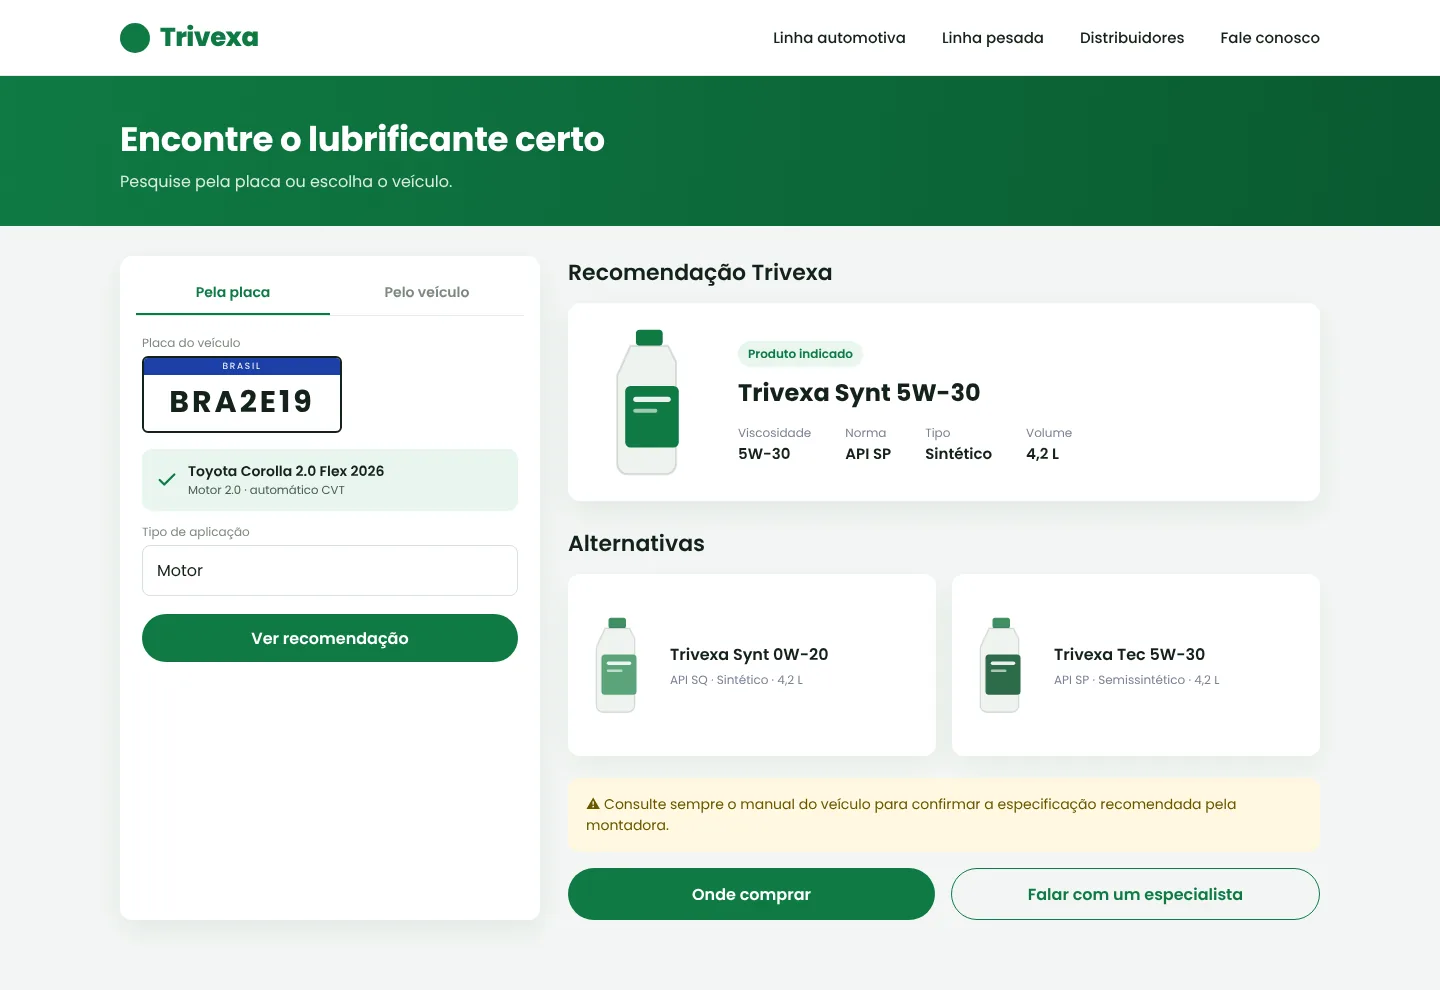Open Linha pesada menu
This screenshot has width=1440, height=990.
[993, 38]
